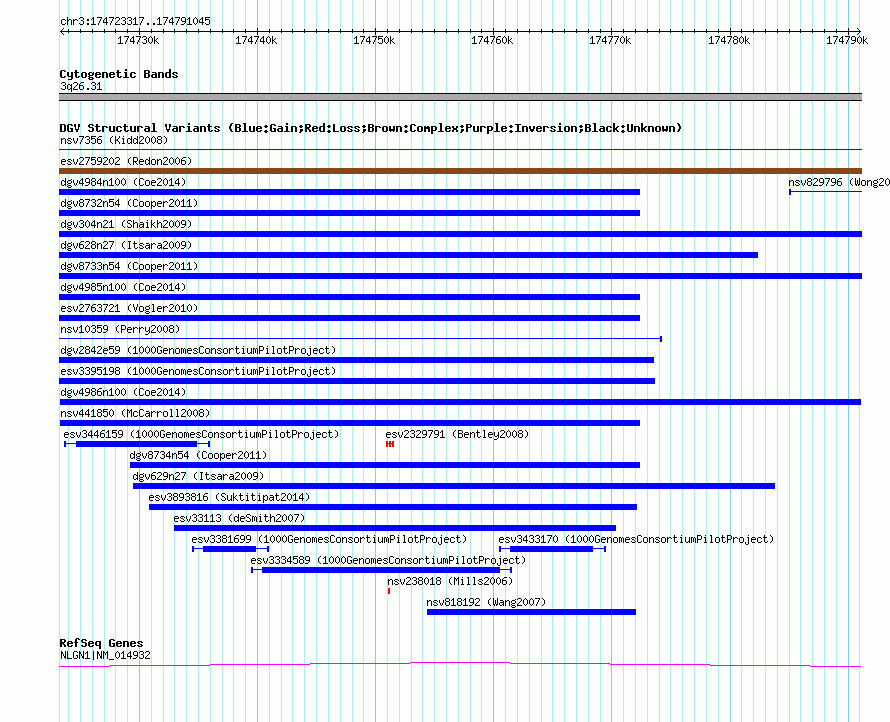Click the DGV Structural Variants track title
Viewport: 890px width, 722px height.
coord(371,128)
